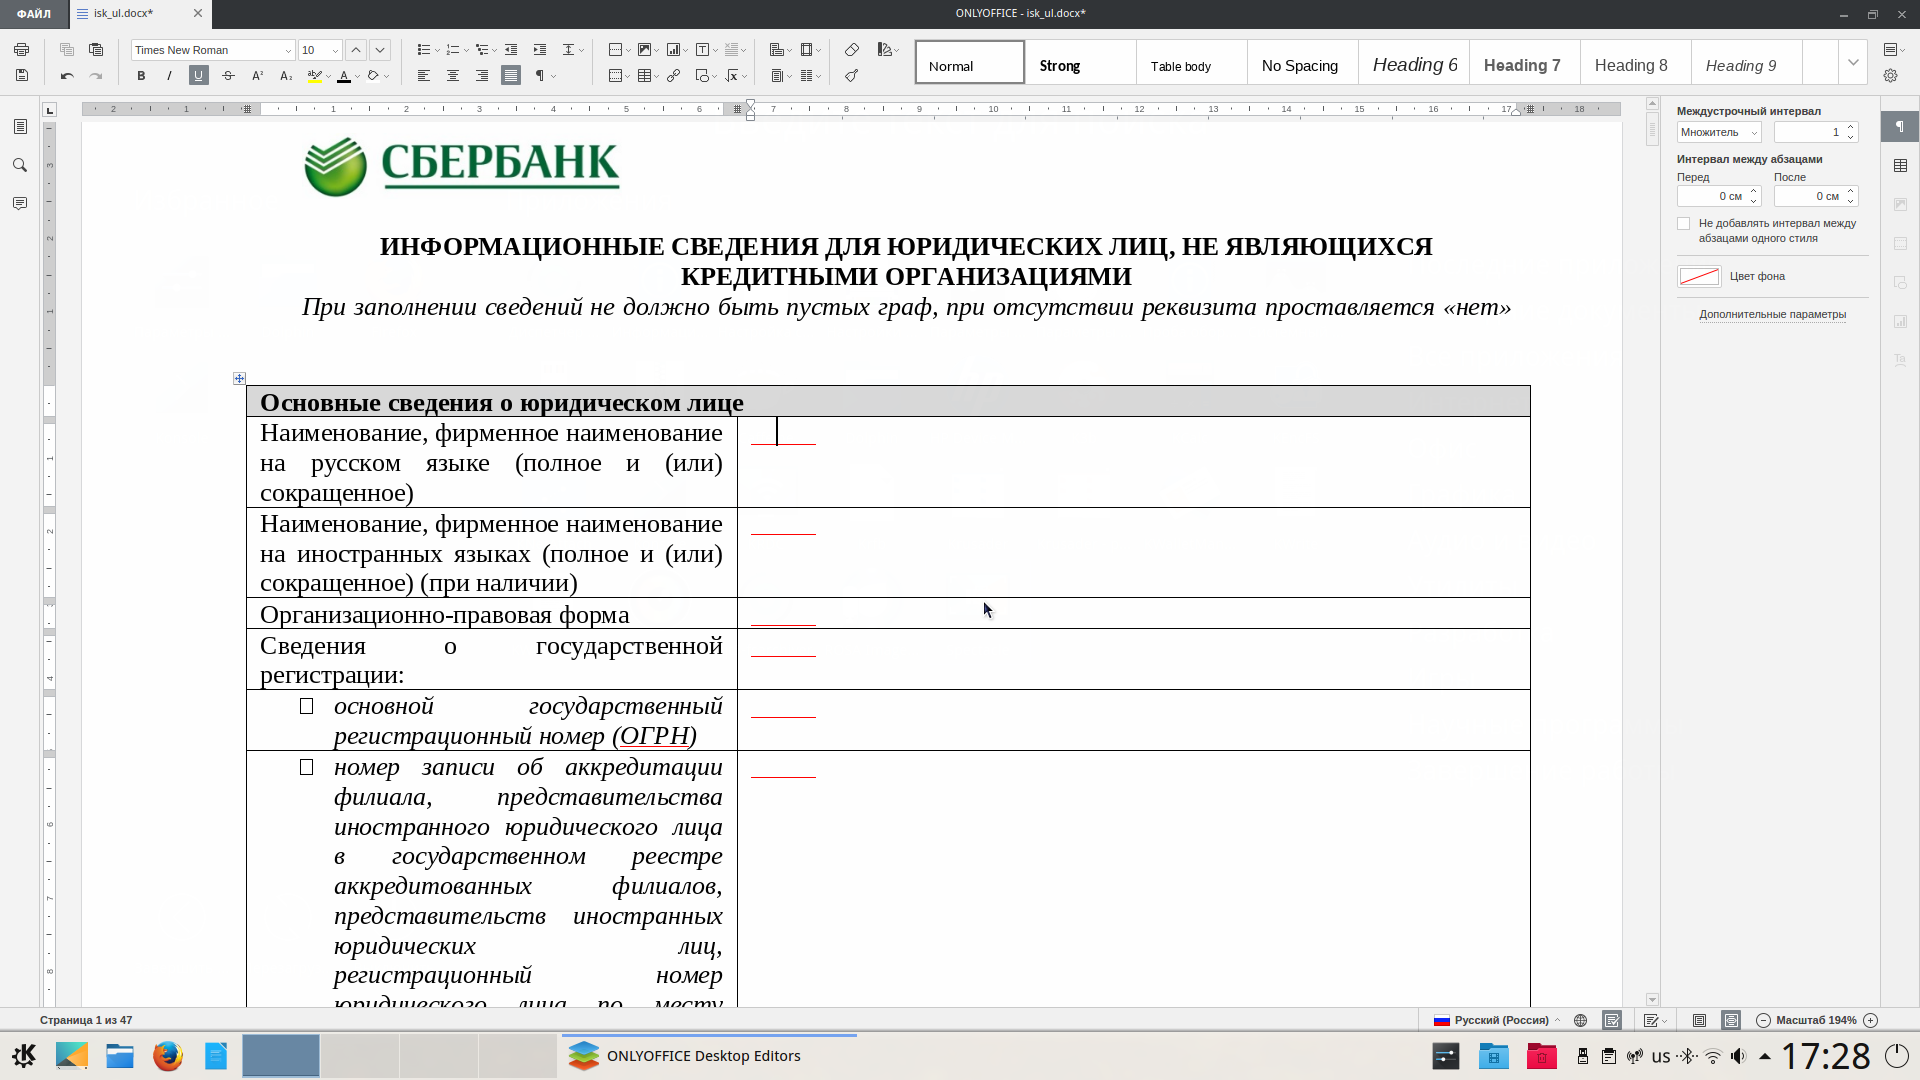This screenshot has height=1080, width=1920.
Task: Open table settings in right sidebar
Action: (x=1900, y=165)
